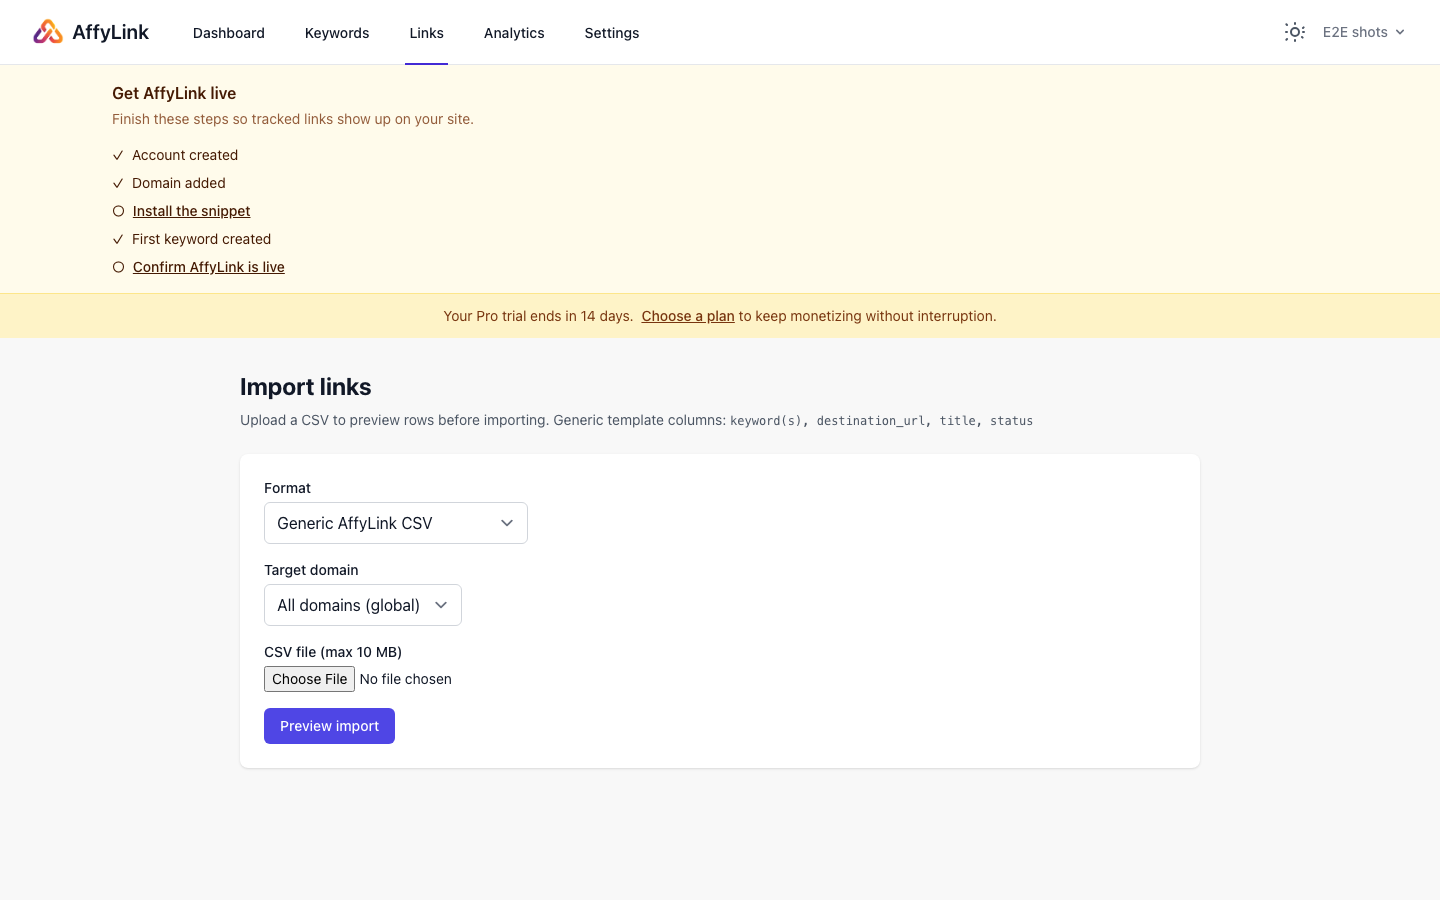Click the title column name
This screenshot has width=1440, height=900.
click(x=957, y=421)
